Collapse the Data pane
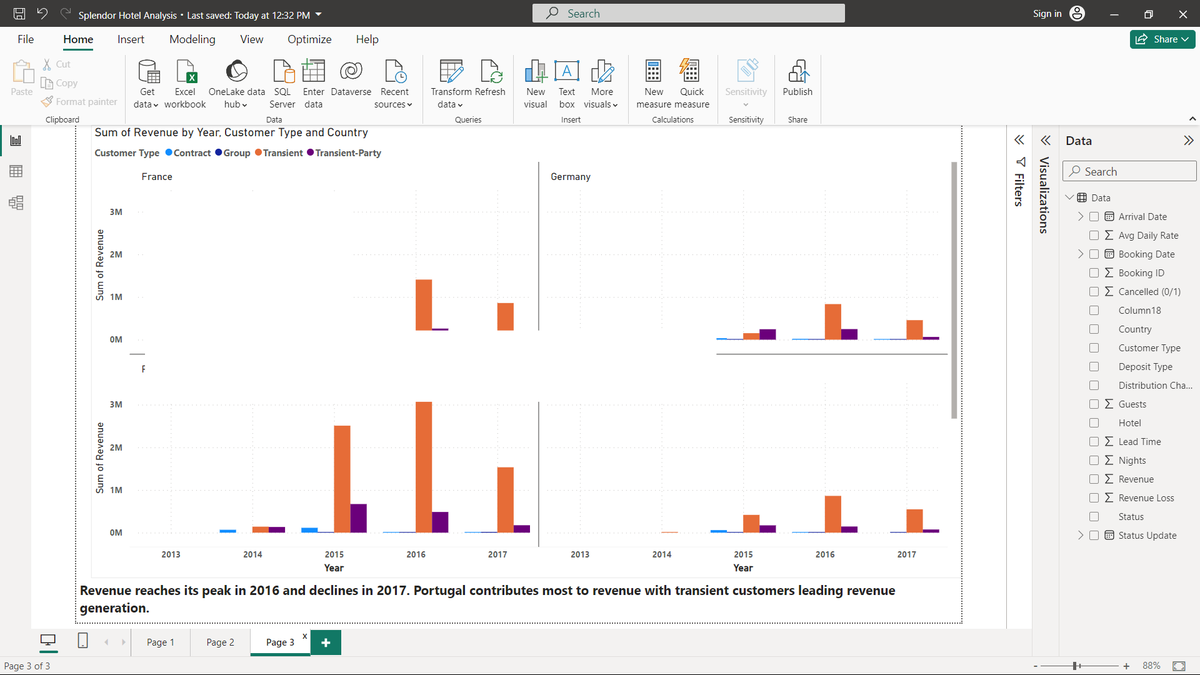This screenshot has height=675, width=1200. click(1188, 141)
